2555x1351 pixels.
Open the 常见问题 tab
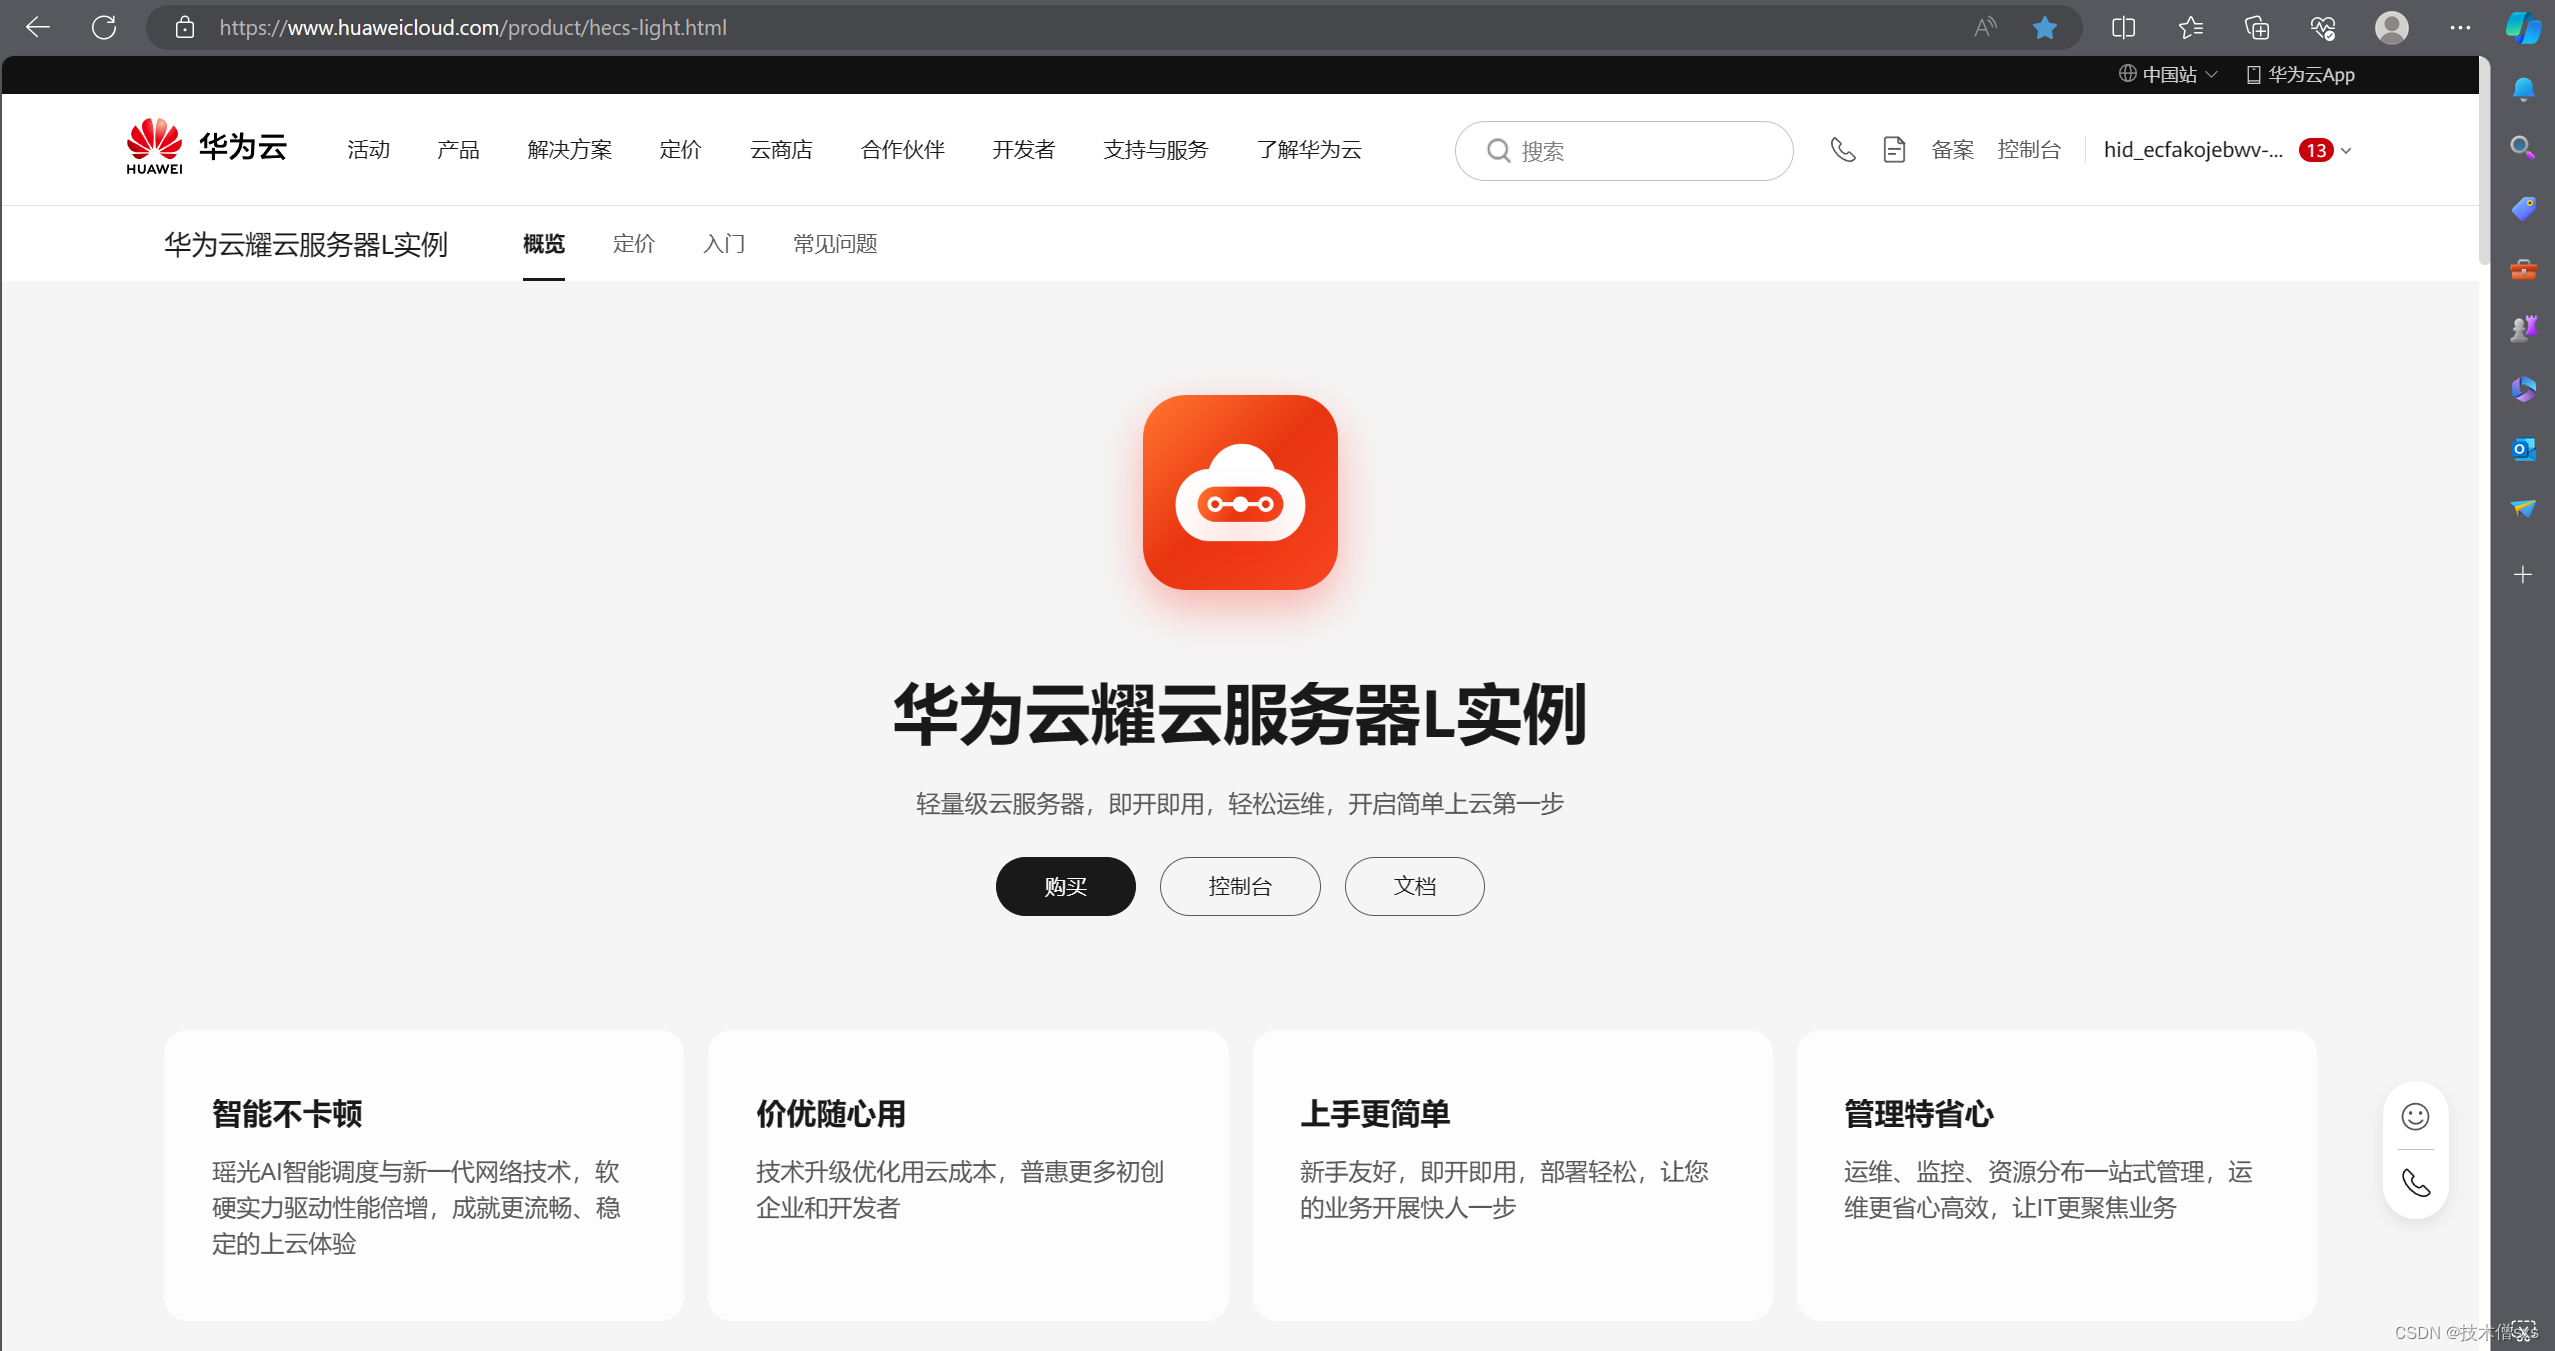834,244
